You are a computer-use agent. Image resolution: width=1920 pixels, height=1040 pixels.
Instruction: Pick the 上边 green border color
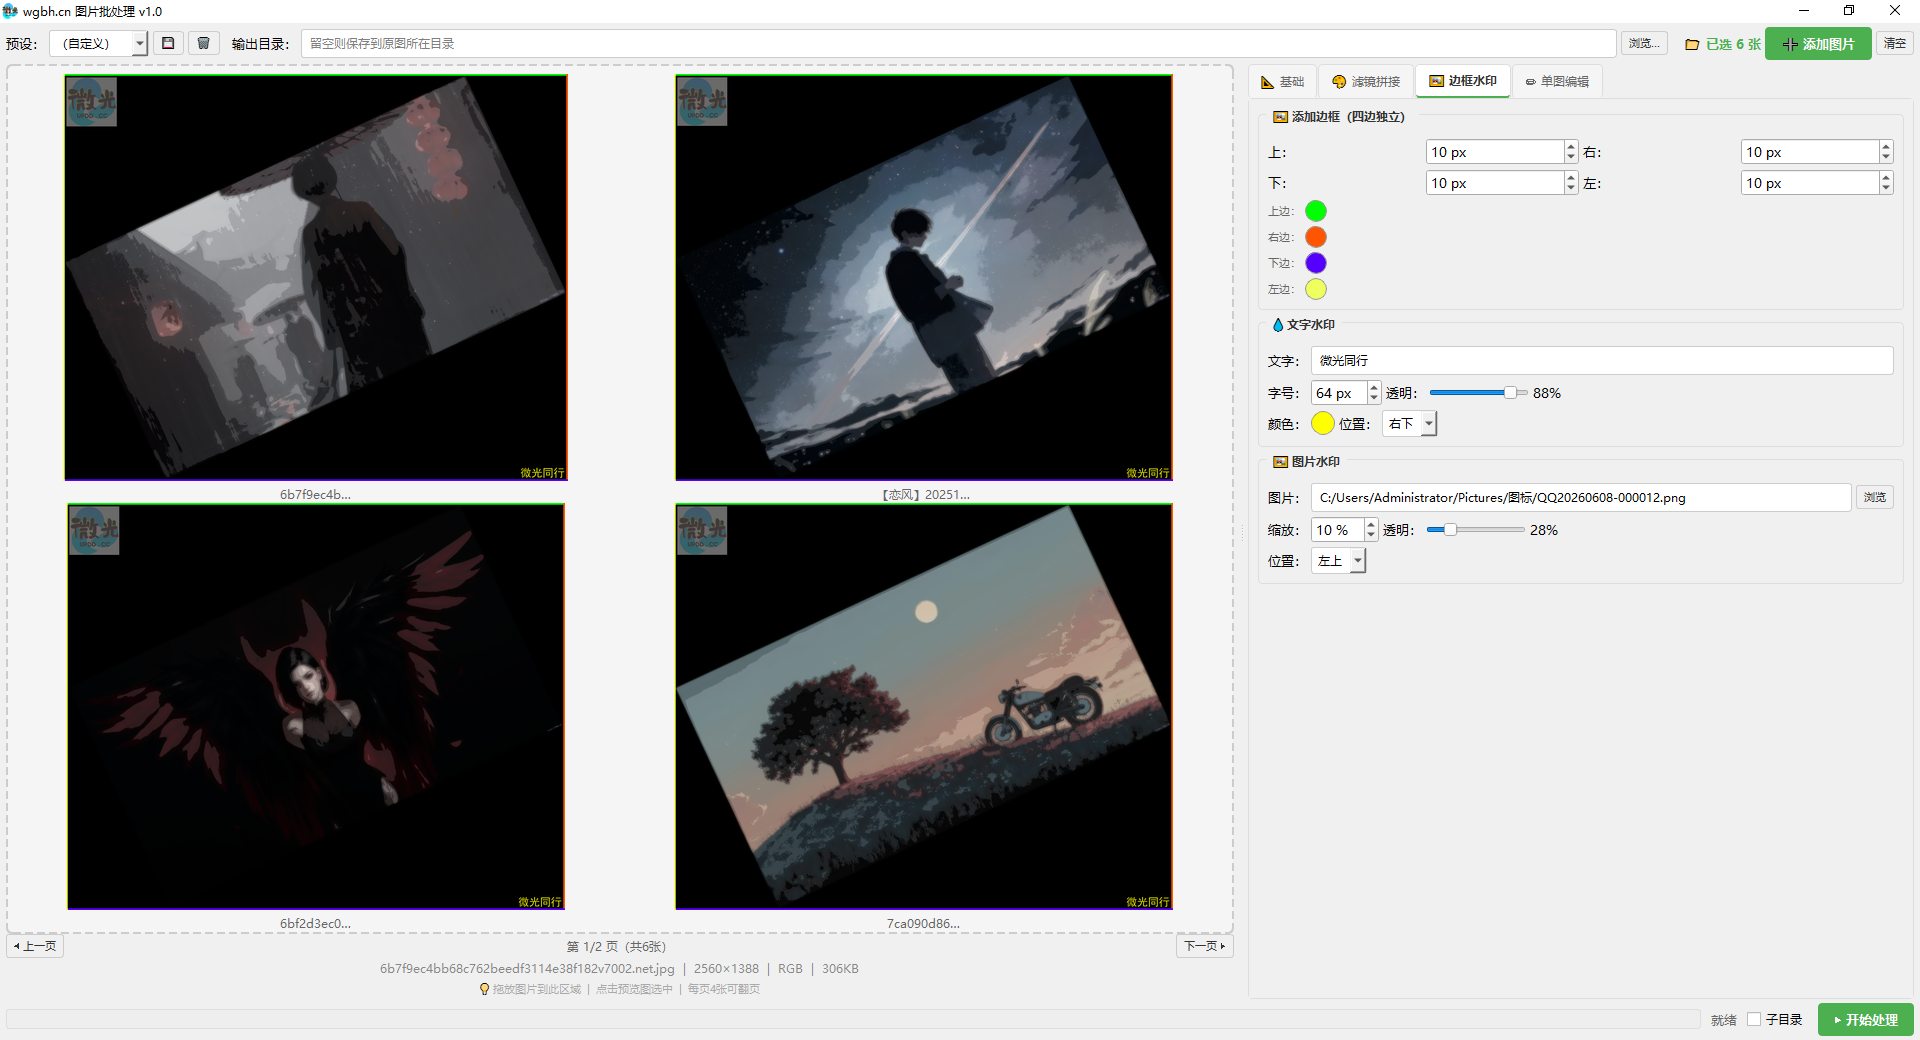tap(1316, 211)
